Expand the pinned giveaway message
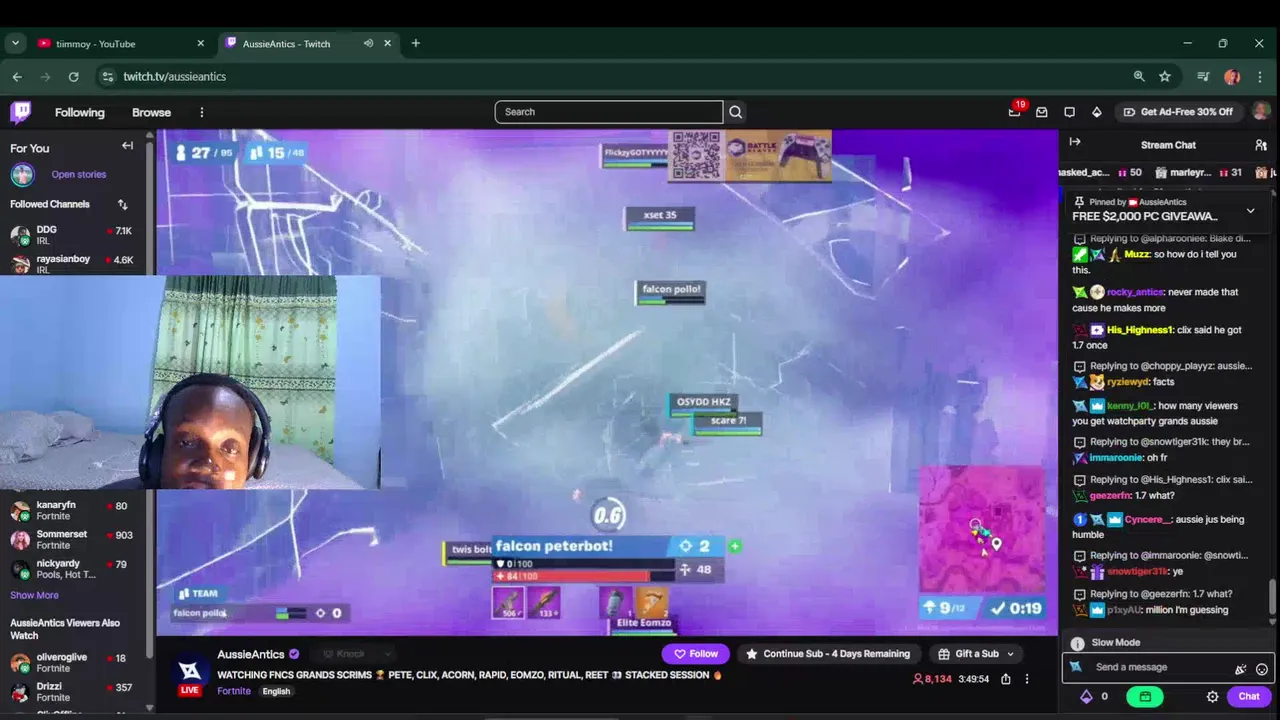 click(x=1250, y=210)
